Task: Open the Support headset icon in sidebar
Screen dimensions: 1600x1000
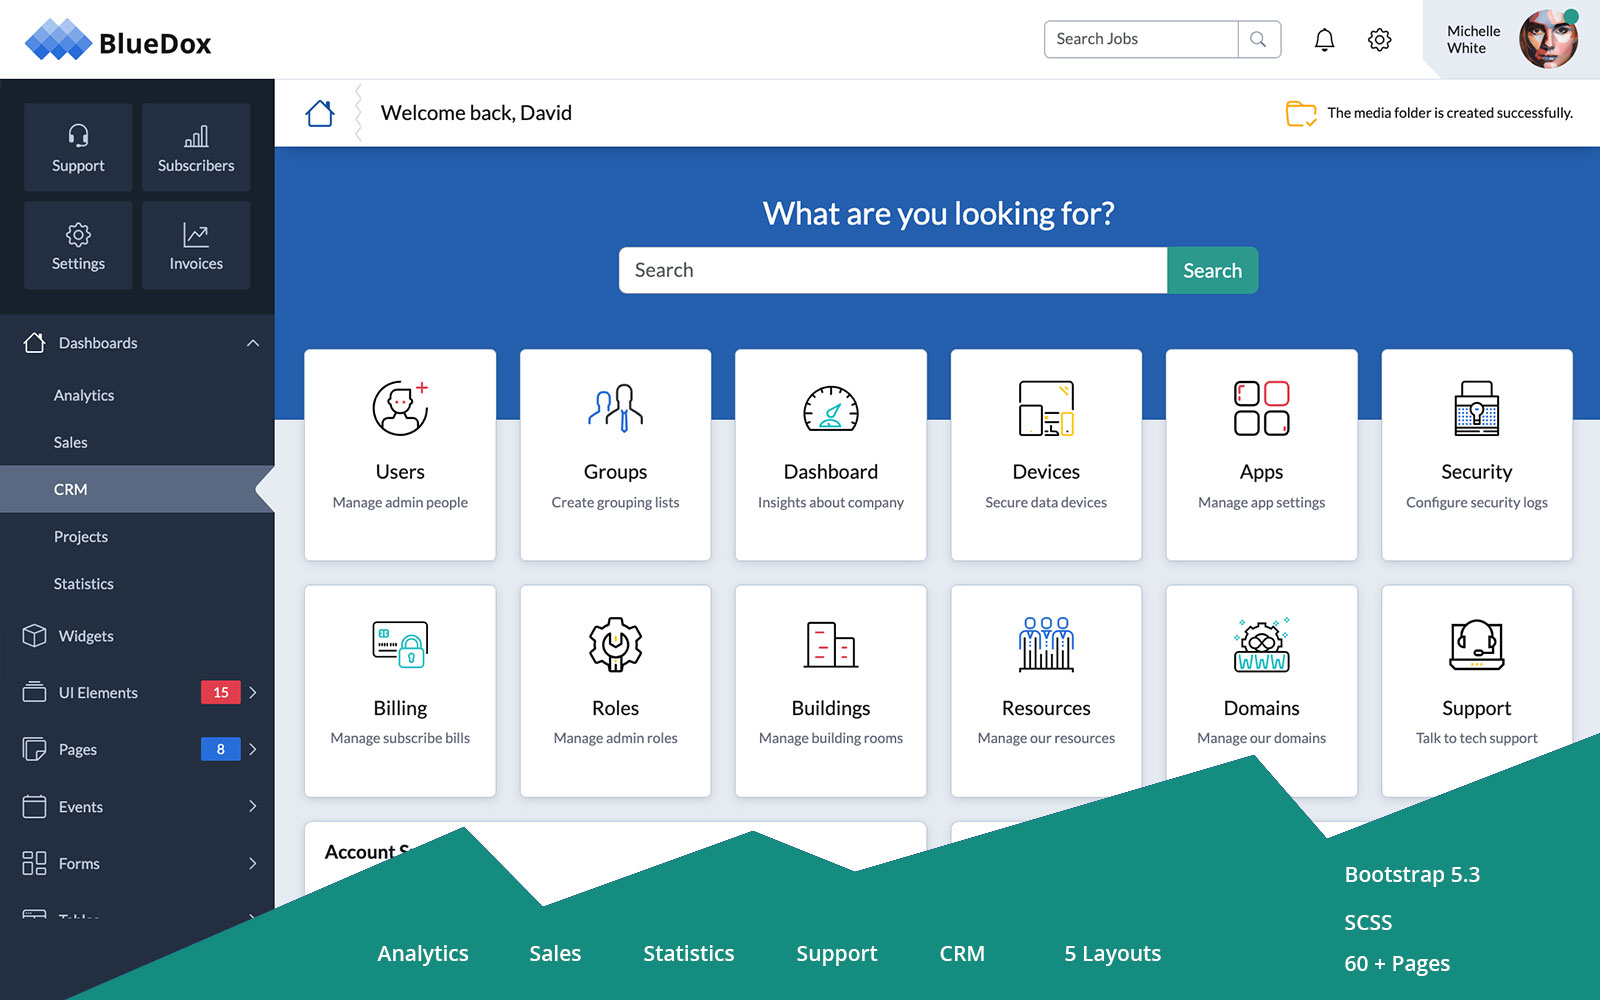Action: [78, 137]
